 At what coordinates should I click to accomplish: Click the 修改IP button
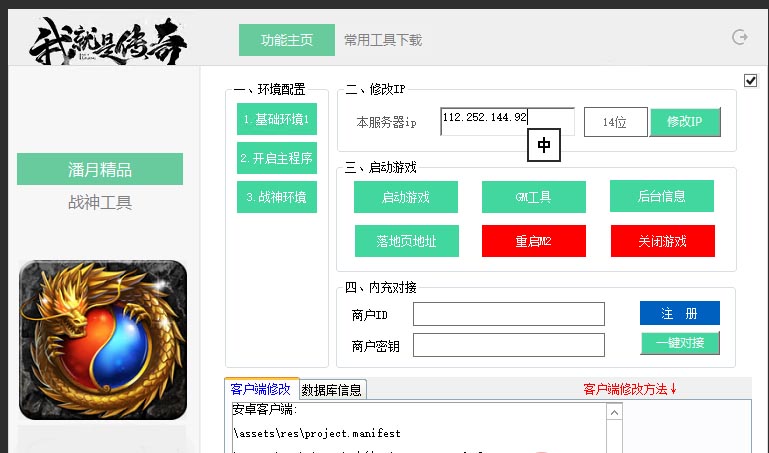click(685, 122)
